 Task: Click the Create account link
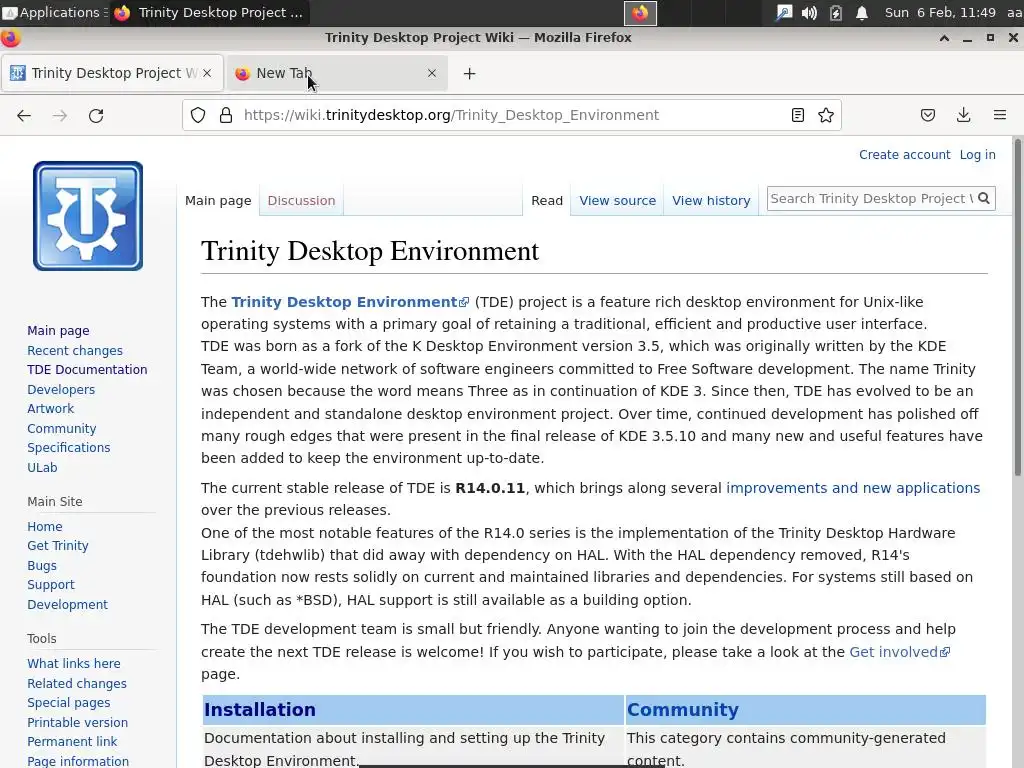(904, 155)
